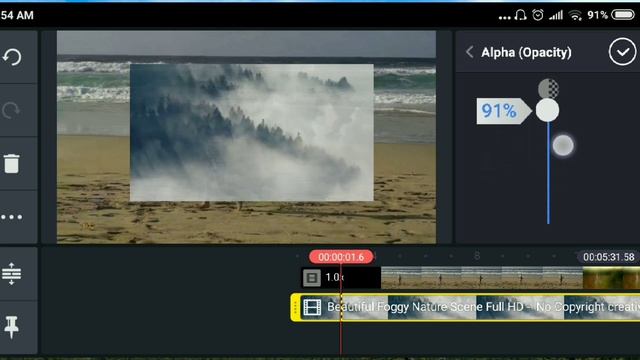Tap the film strip icon on foggy layer
The width and height of the screenshot is (640, 360).
tap(312, 307)
